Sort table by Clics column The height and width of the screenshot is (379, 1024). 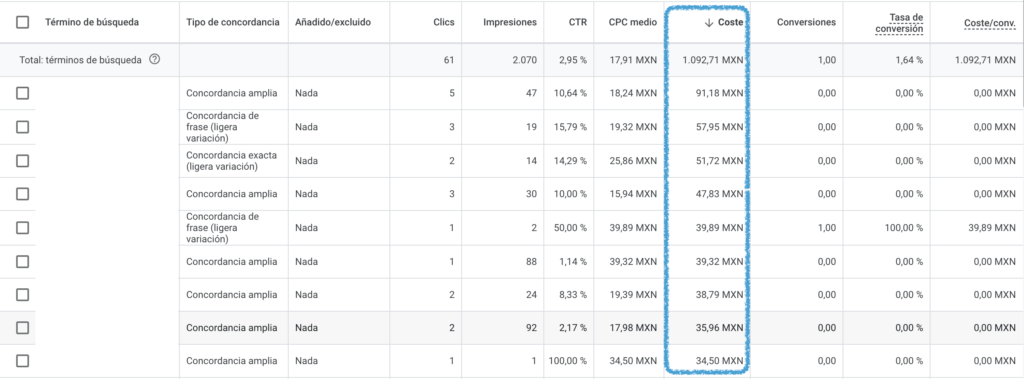point(444,22)
